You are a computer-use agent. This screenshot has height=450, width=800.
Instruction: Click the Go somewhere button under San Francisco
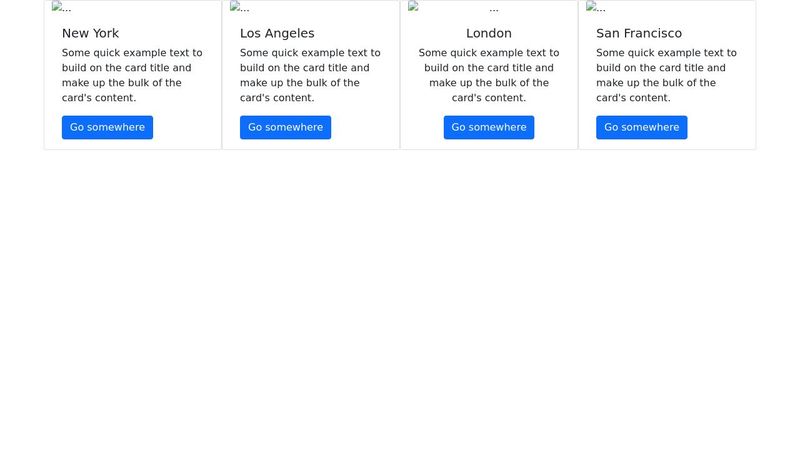[x=641, y=127]
